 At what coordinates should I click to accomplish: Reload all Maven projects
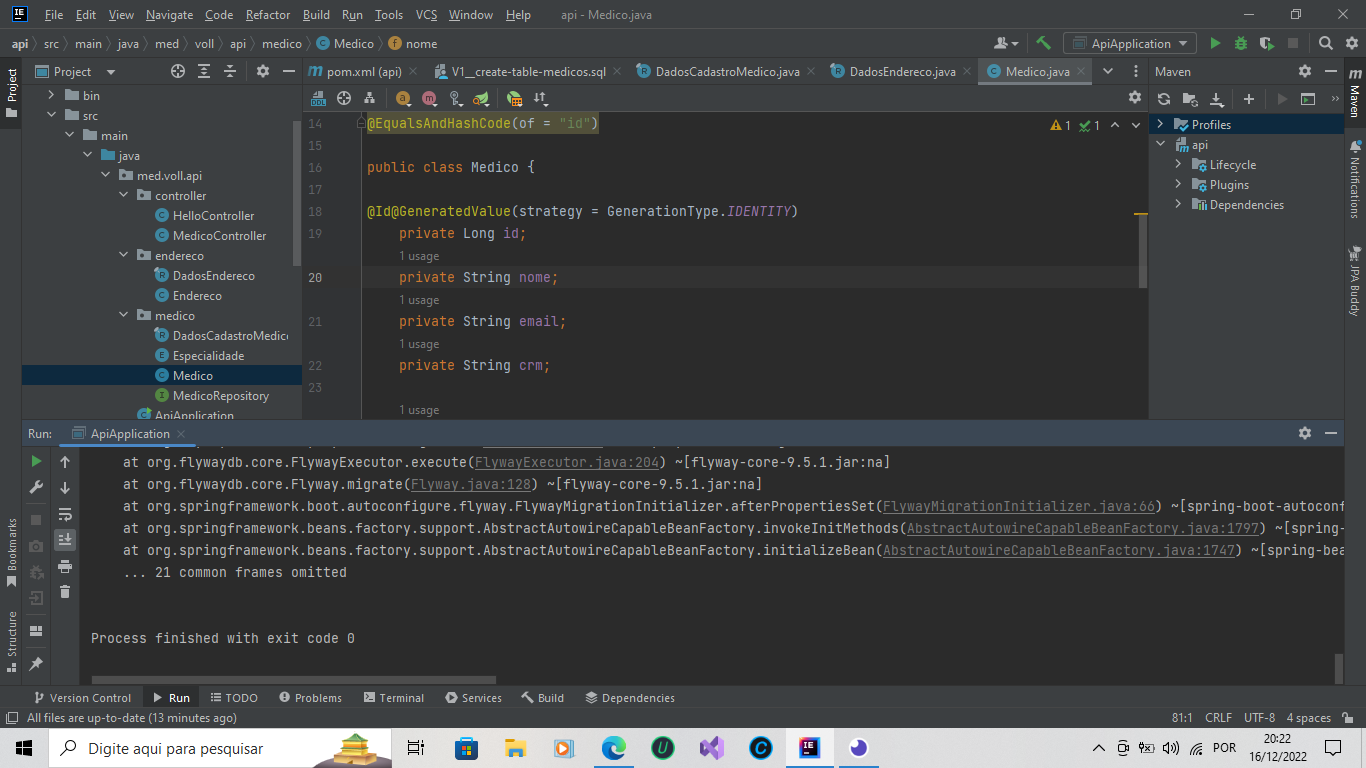[1164, 99]
